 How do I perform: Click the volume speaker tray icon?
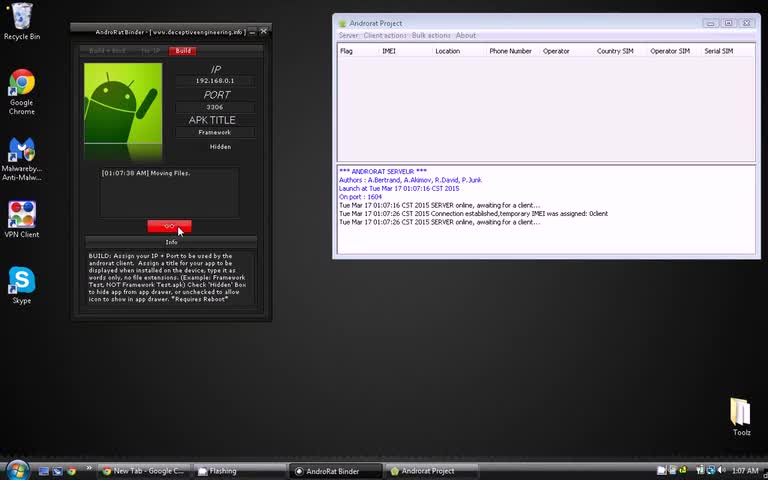(x=721, y=471)
